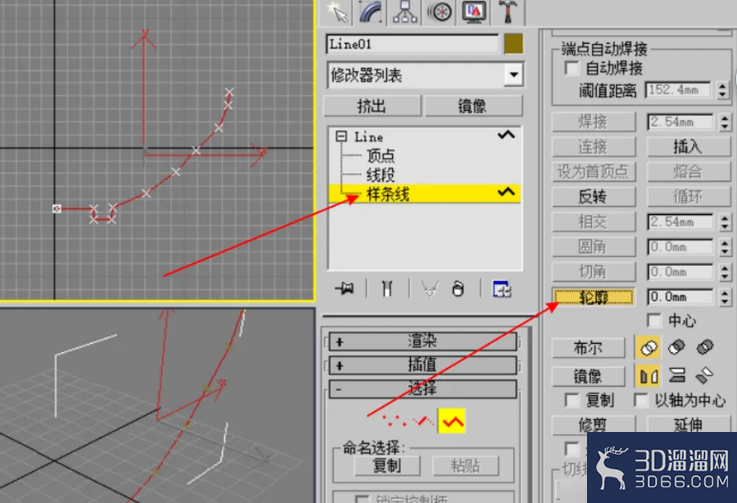Open the Display panel monitor tab
The image size is (737, 503).
(473, 12)
